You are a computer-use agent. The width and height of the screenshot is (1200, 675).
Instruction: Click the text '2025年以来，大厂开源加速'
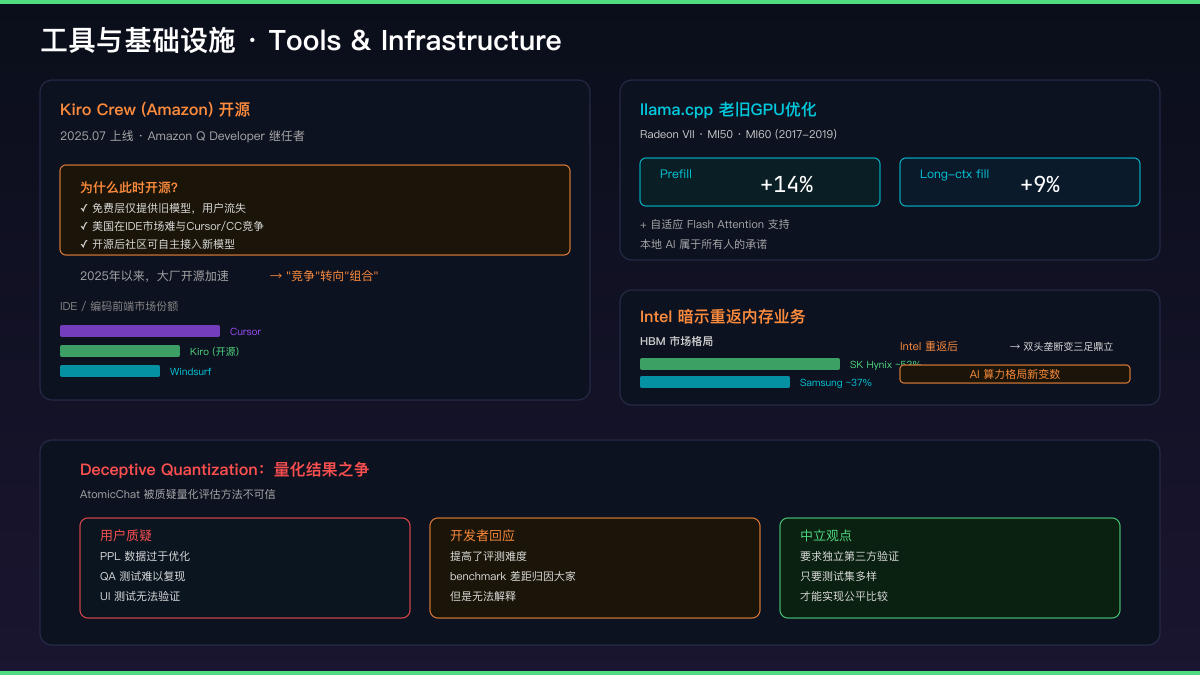coord(155,276)
